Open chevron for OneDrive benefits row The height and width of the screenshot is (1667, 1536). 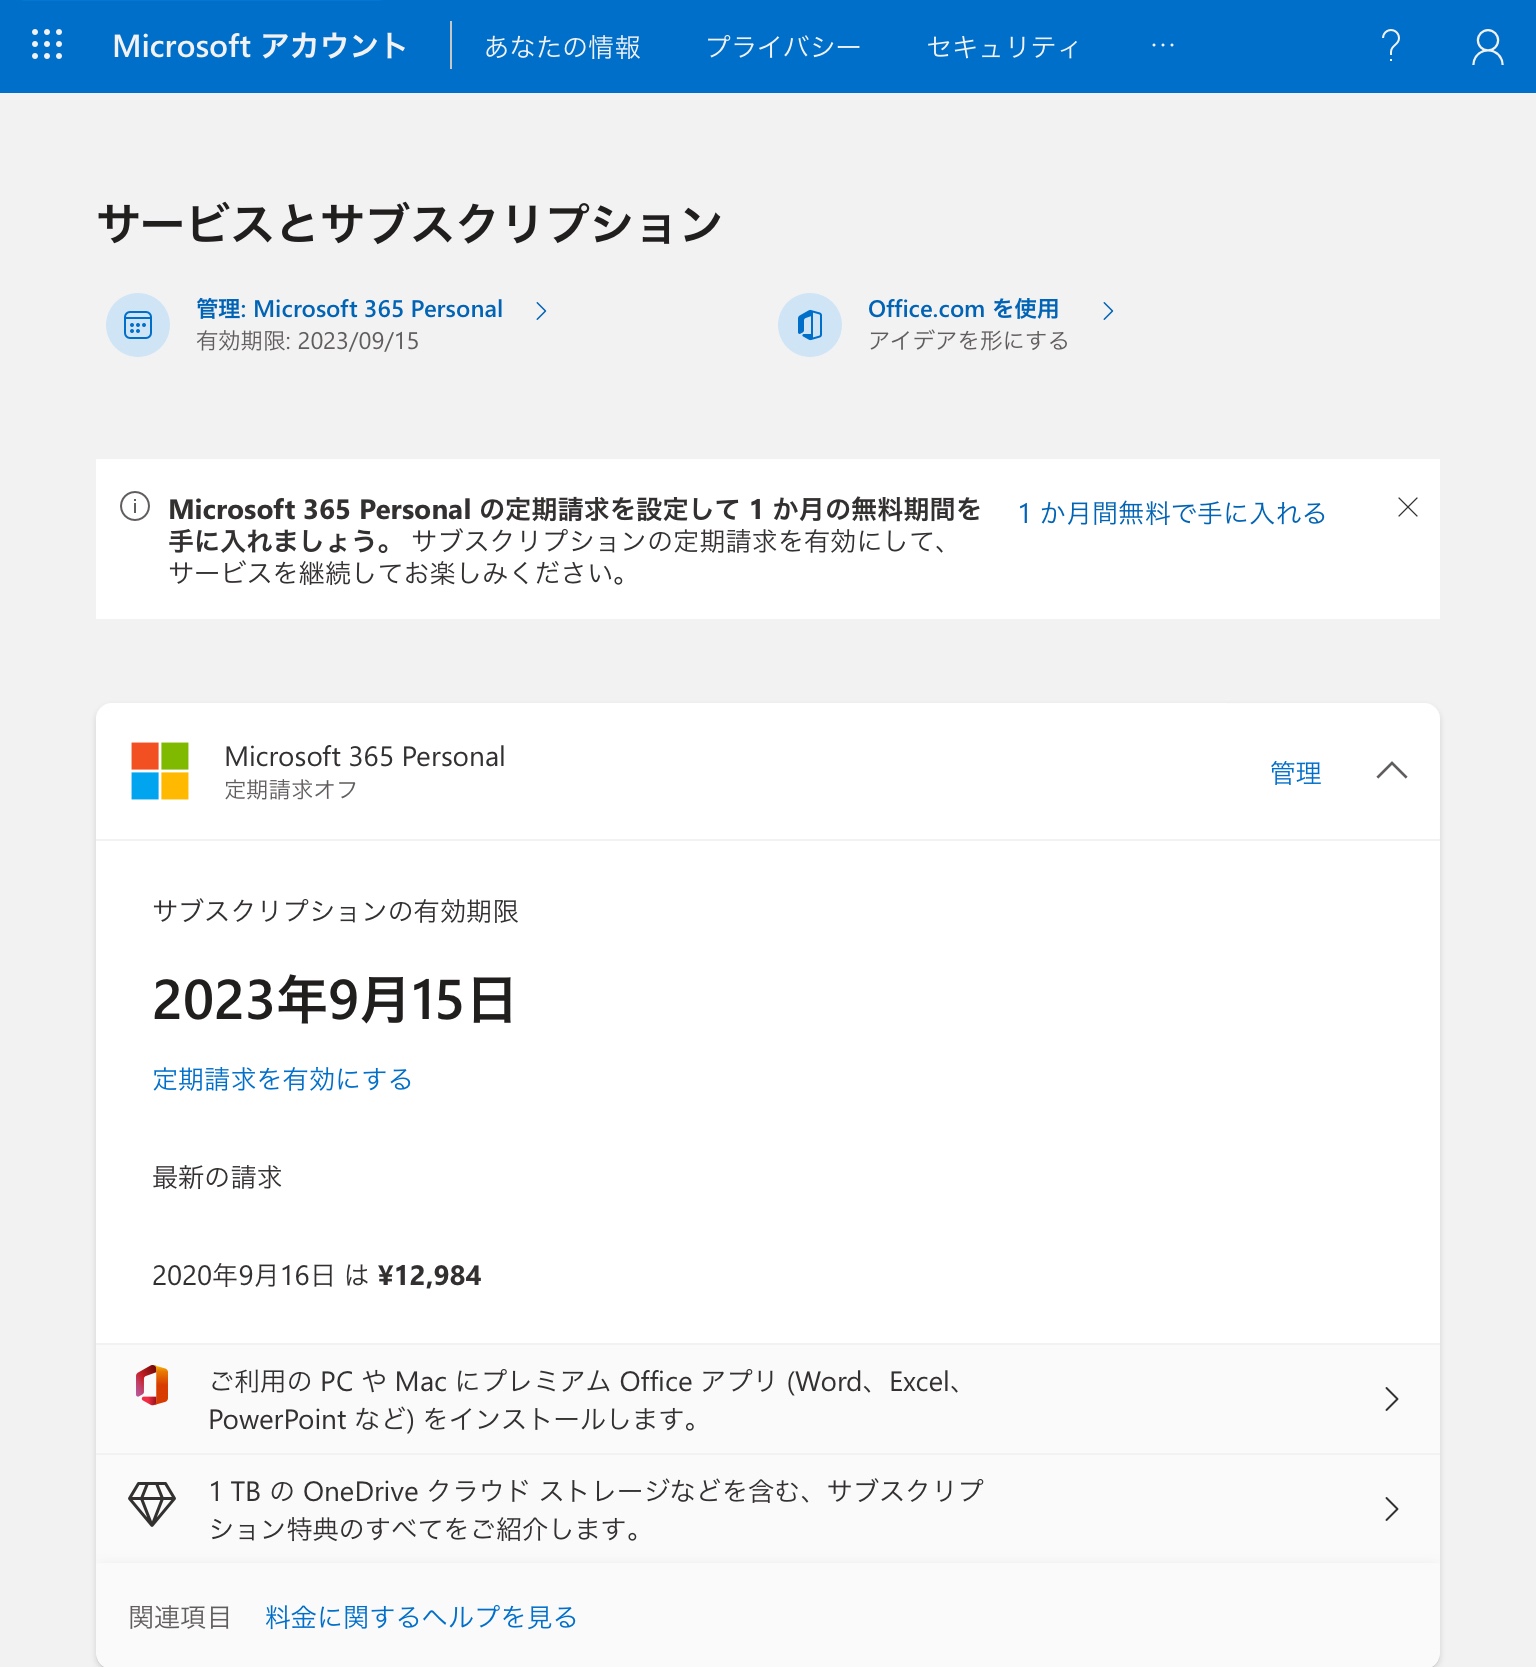pyautogui.click(x=1391, y=1509)
